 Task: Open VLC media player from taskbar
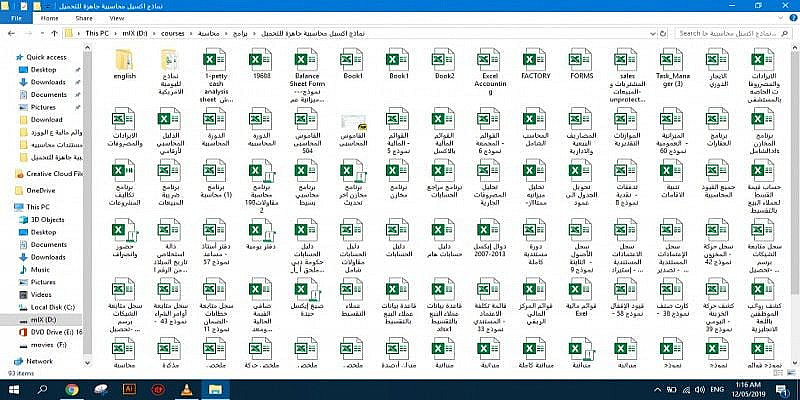point(186,390)
